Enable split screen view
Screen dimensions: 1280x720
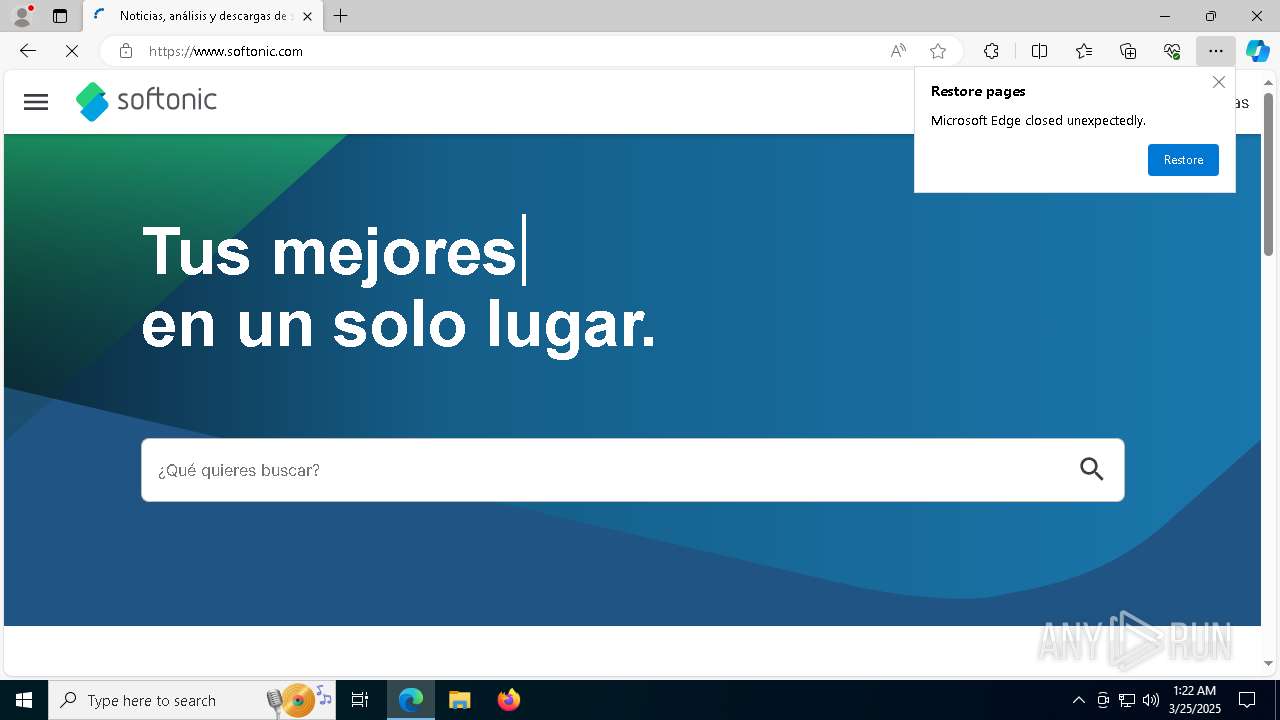pos(1039,51)
